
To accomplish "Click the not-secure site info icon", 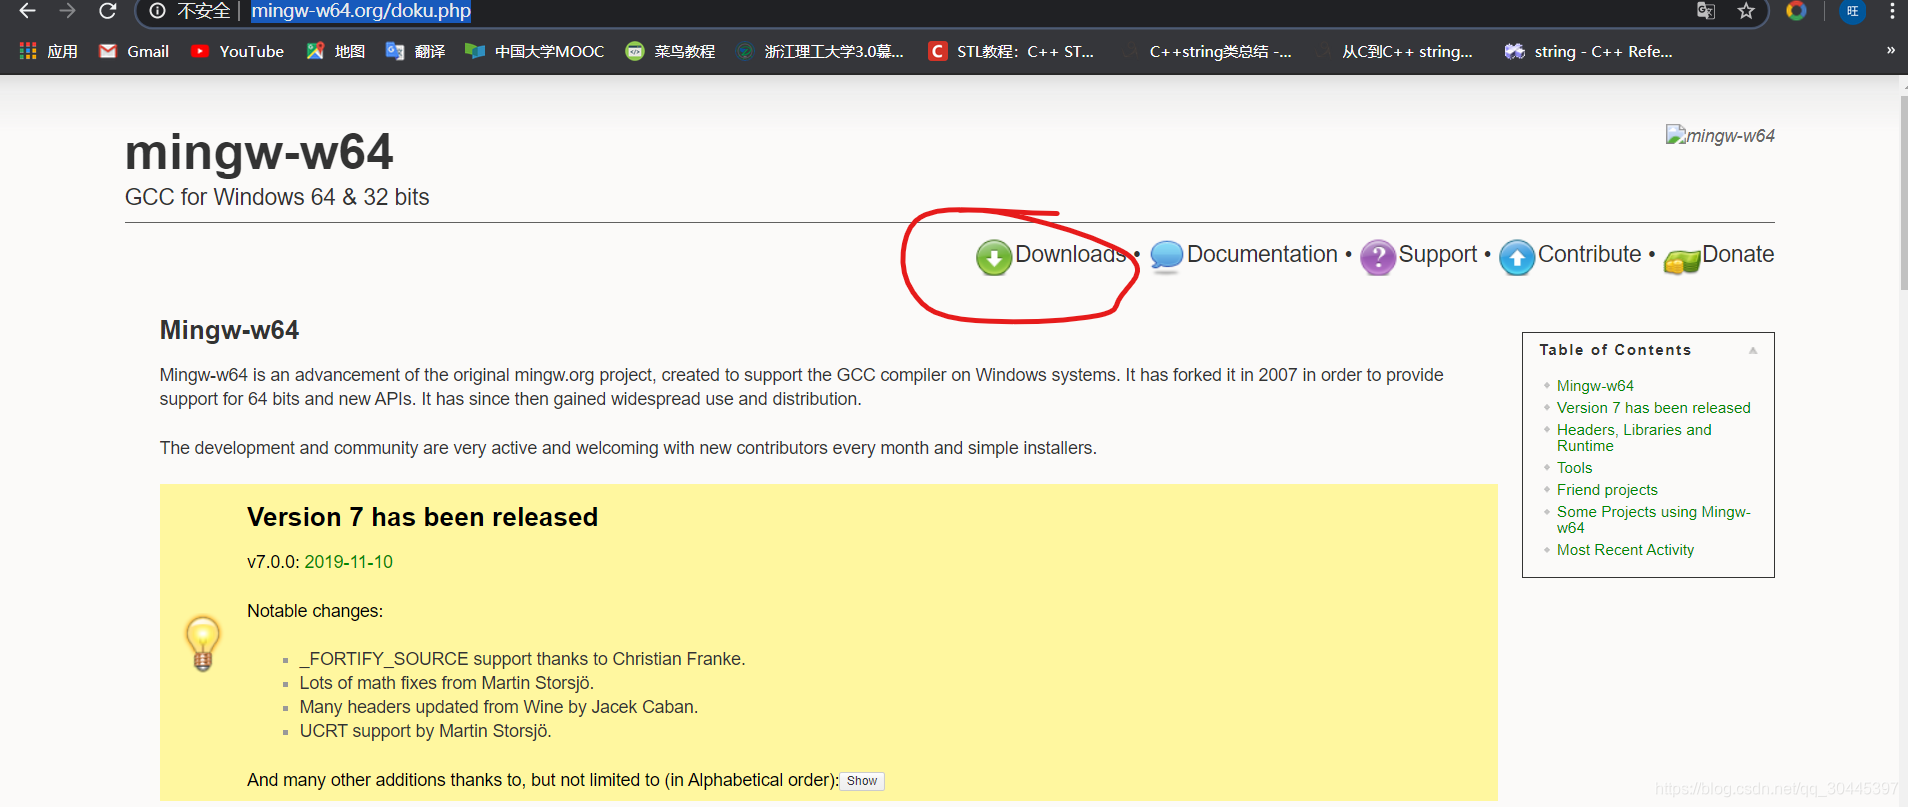I will [157, 11].
